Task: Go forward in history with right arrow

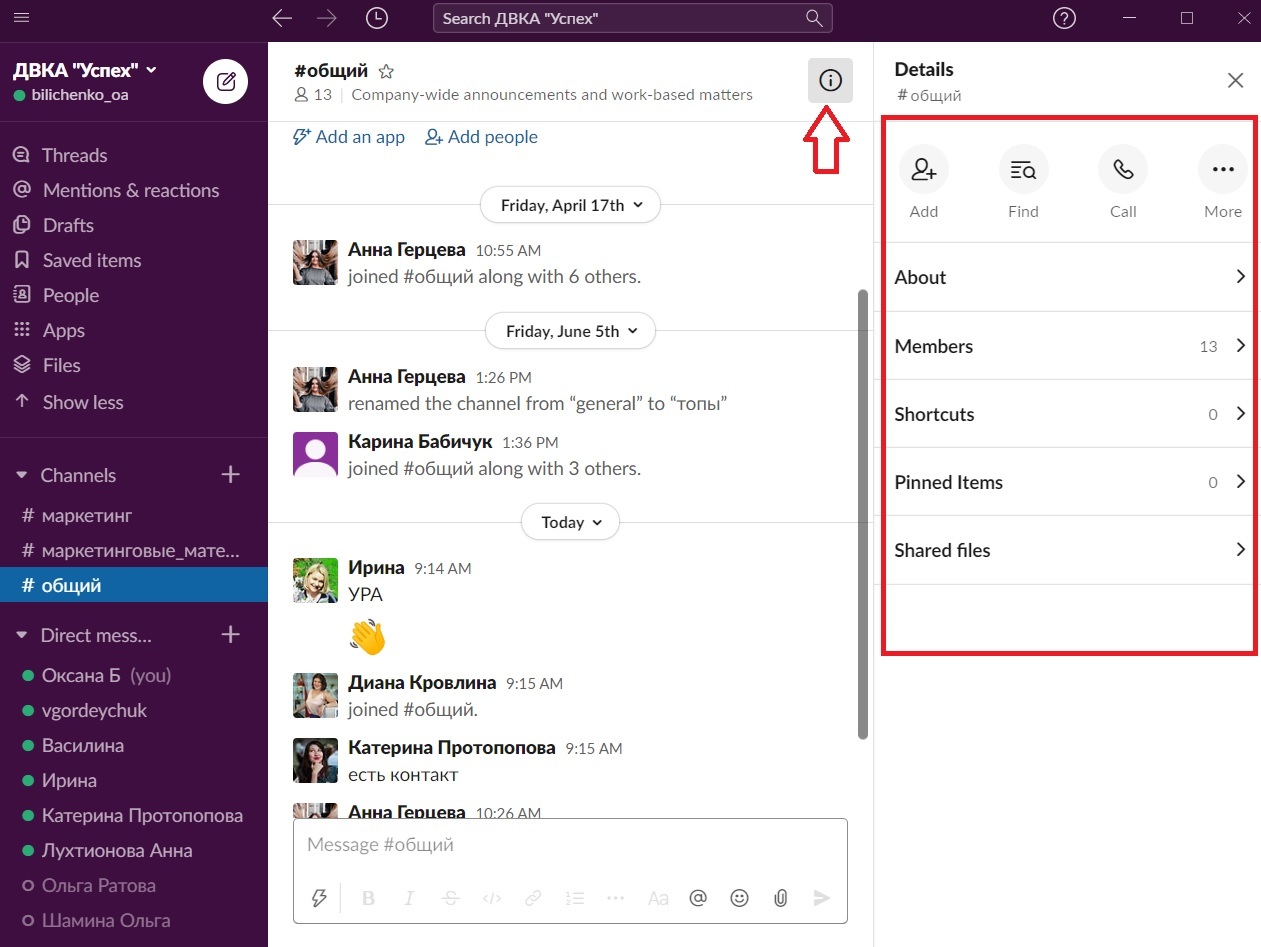Action: click(x=326, y=18)
